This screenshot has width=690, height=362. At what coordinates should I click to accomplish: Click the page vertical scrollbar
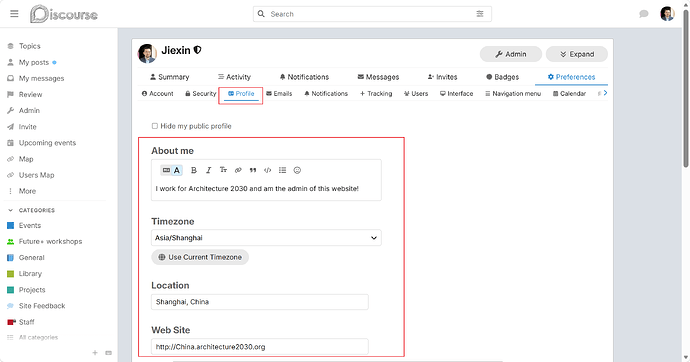686,88
